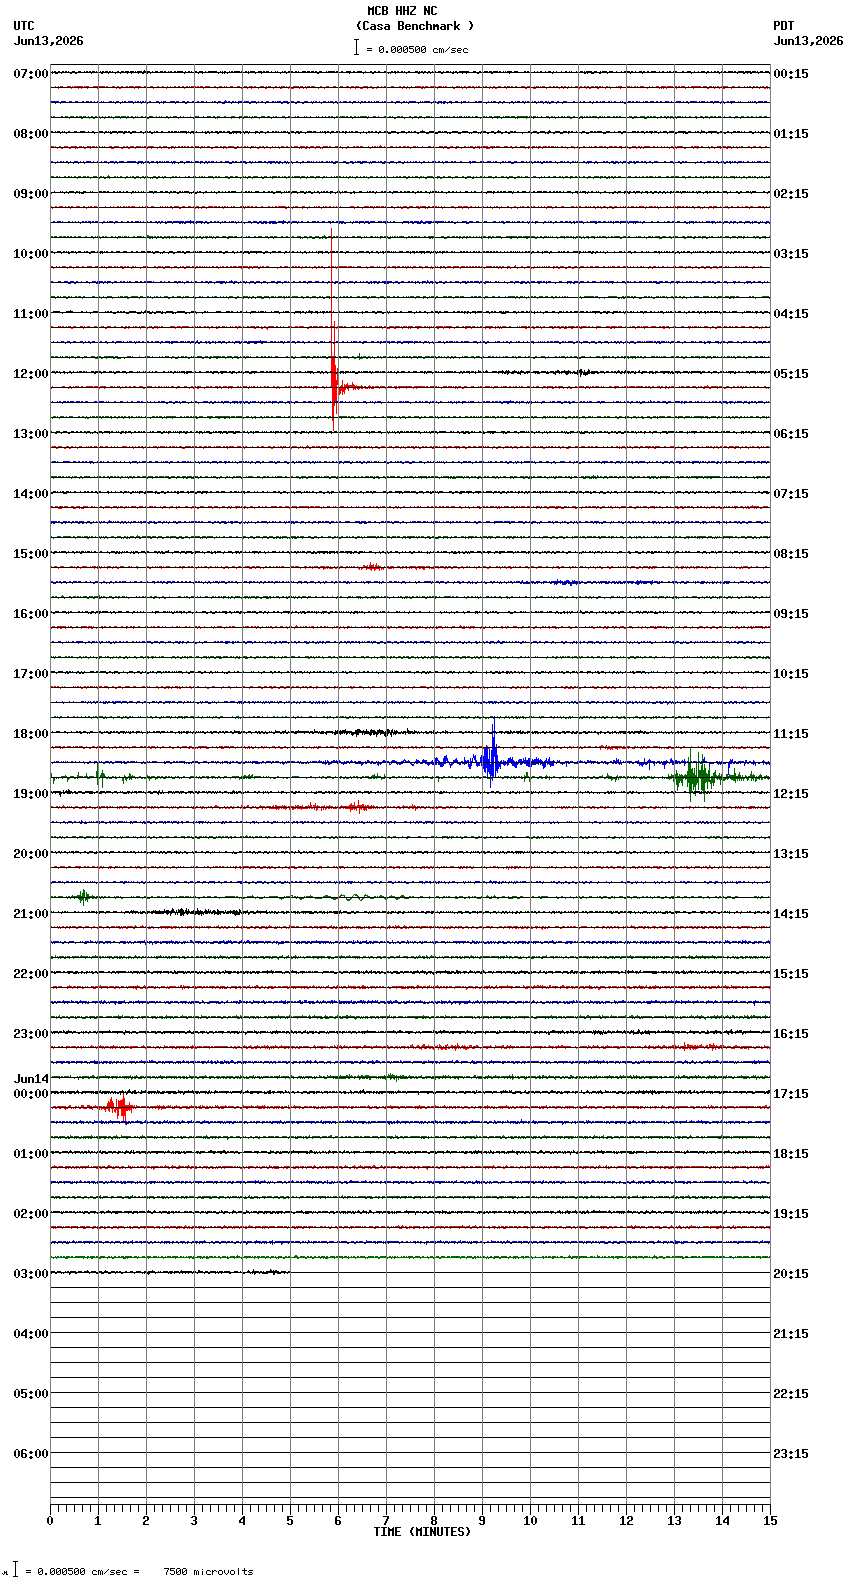Click the 'TIME (MINUTES)' axis label
850x1584 pixels.
[422, 1532]
